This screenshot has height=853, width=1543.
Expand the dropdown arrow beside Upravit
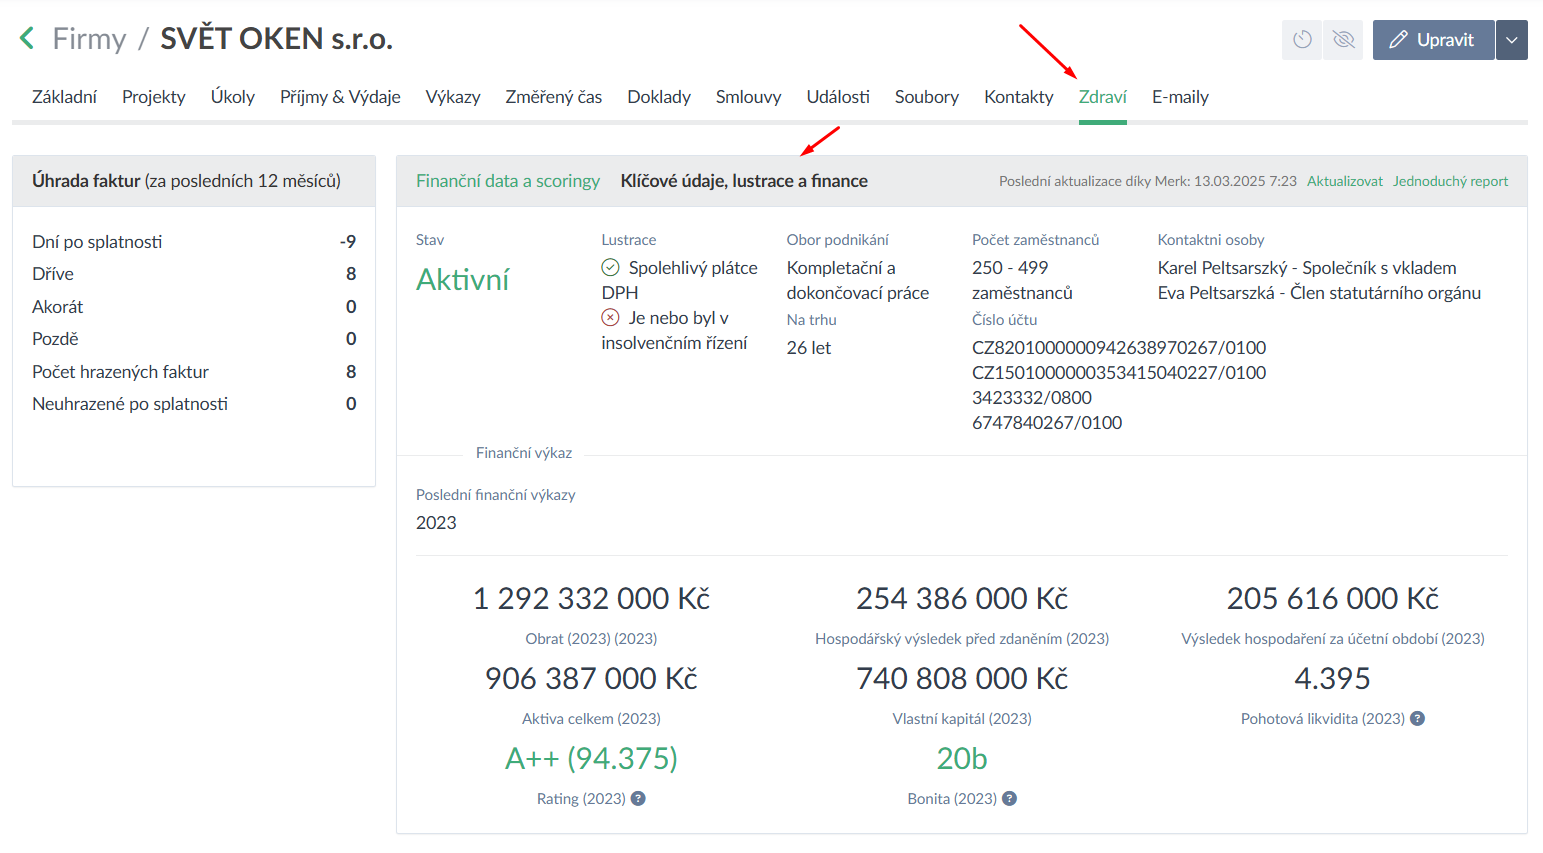[1511, 40]
